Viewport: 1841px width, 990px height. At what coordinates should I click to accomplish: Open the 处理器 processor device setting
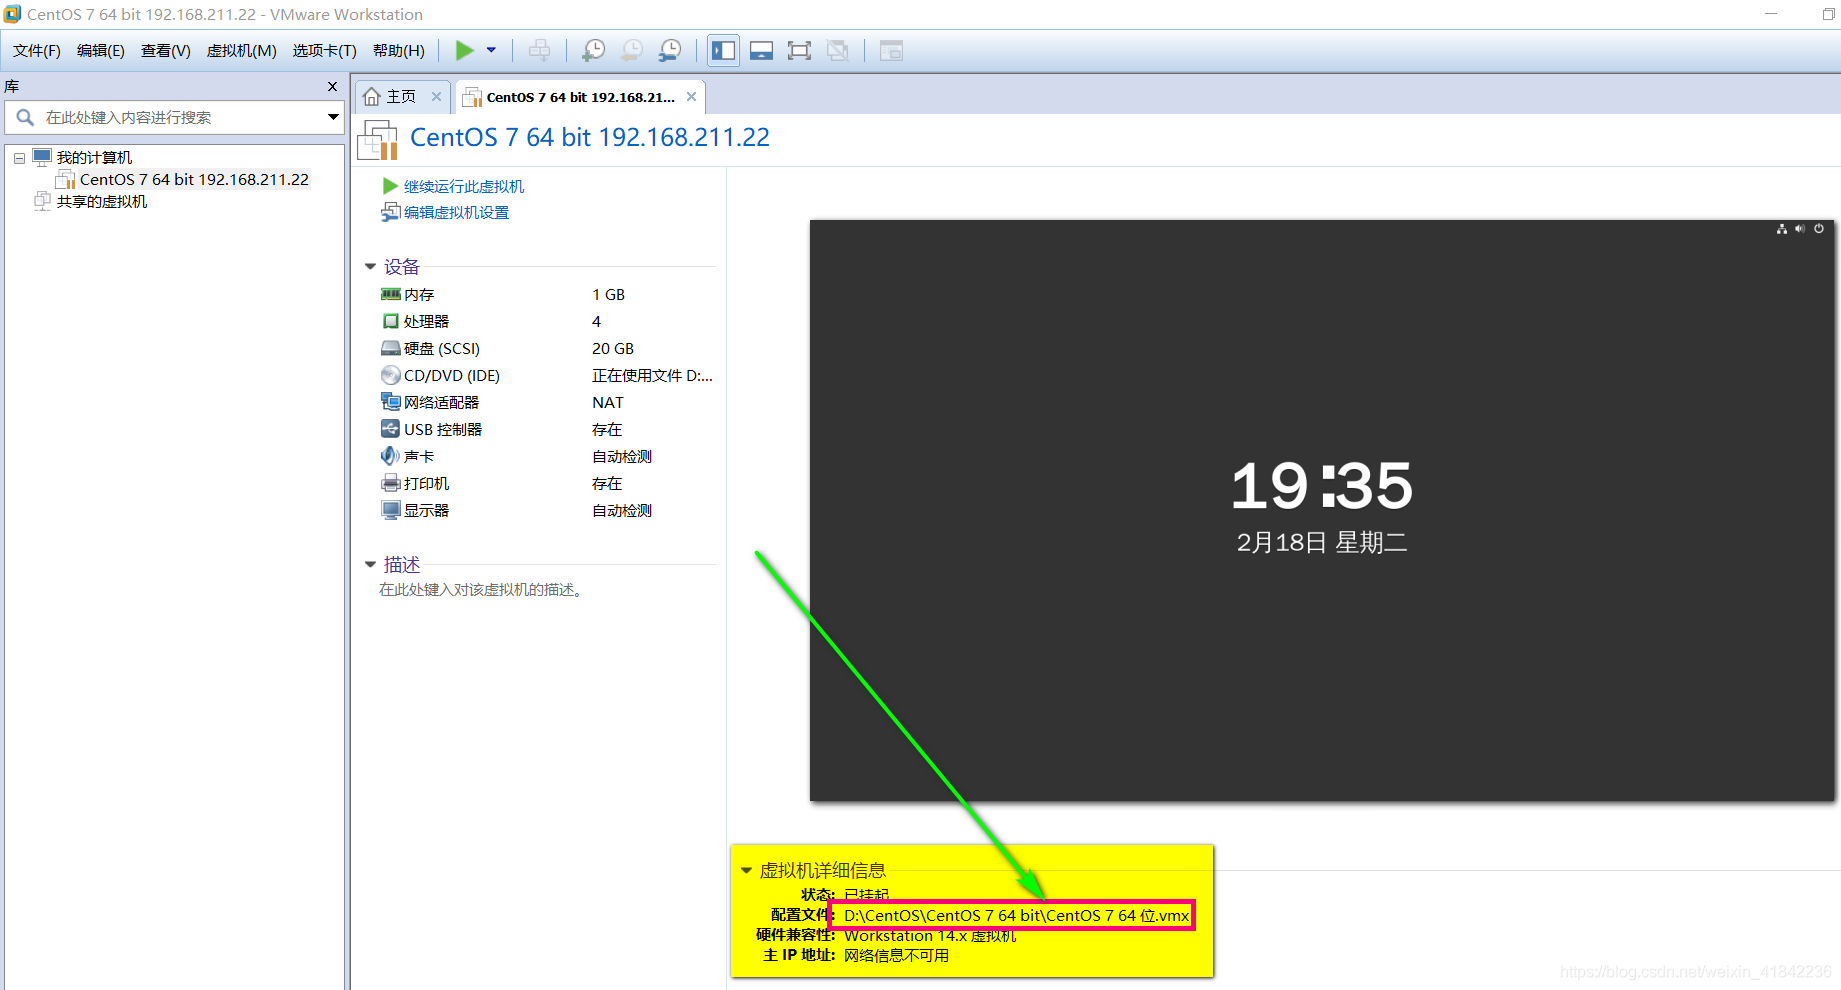(x=426, y=321)
